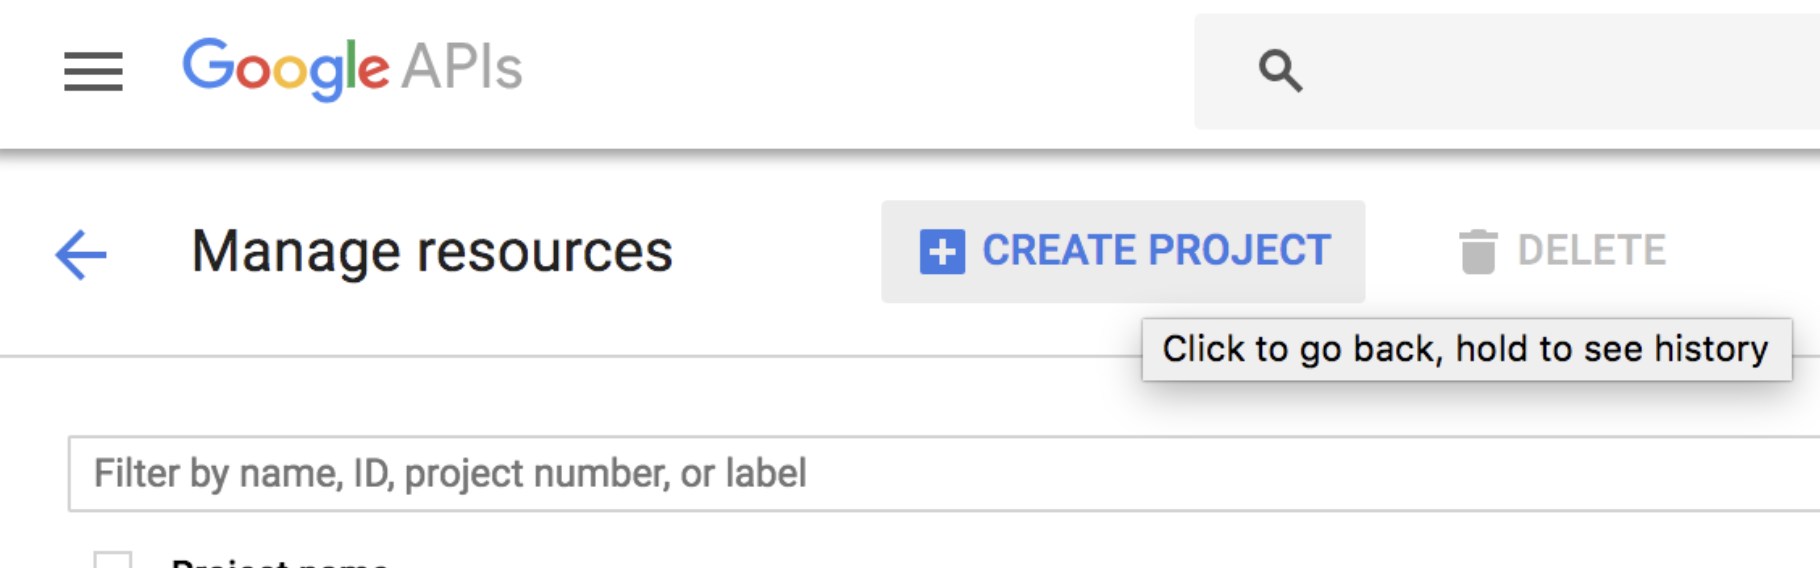
Task: Click the Project name column header
Action: [x=279, y=562]
